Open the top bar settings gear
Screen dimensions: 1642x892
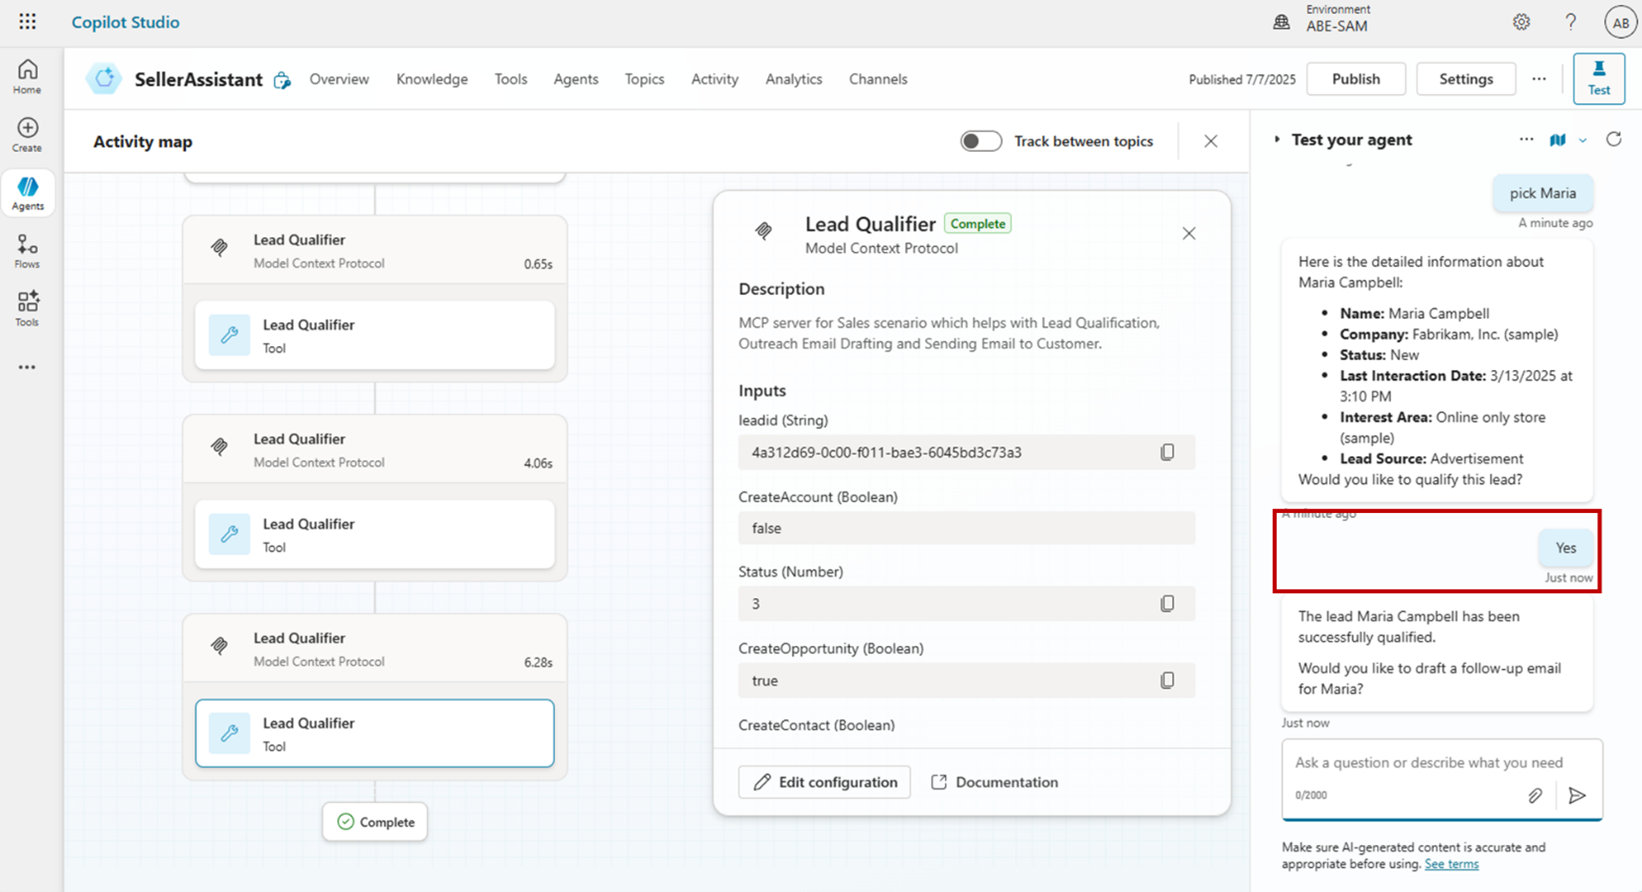[x=1521, y=22]
